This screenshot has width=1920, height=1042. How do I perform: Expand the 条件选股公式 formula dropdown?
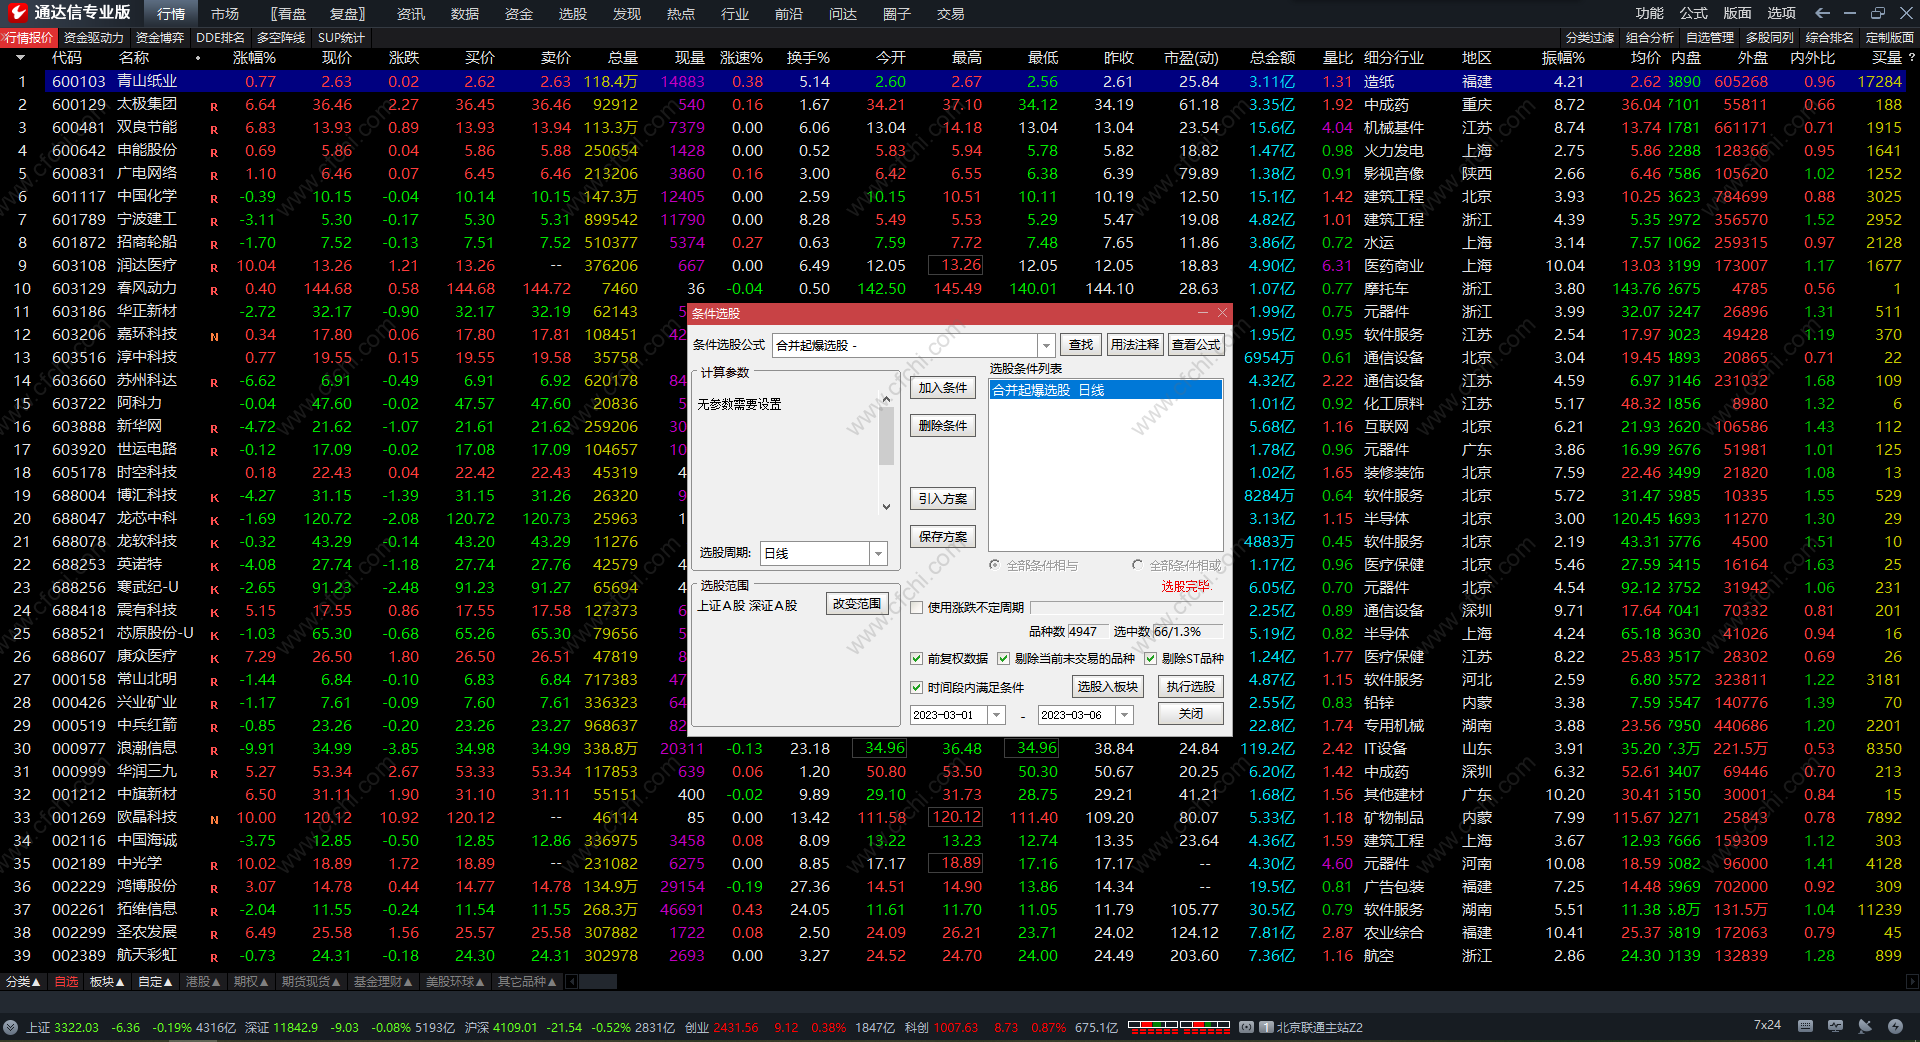click(1046, 345)
